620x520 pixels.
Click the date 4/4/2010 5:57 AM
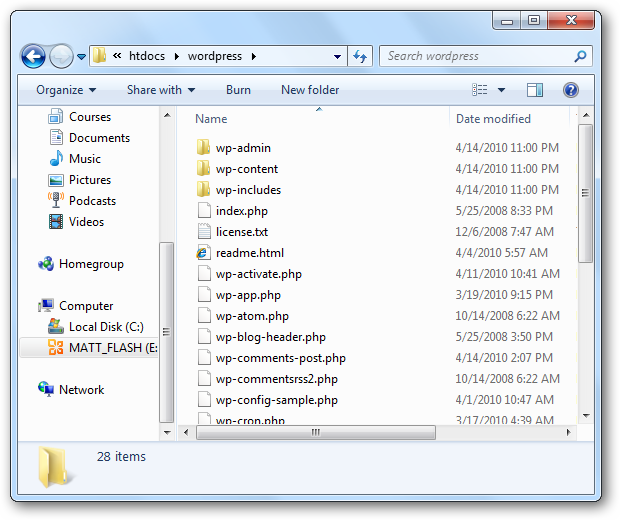501,252
